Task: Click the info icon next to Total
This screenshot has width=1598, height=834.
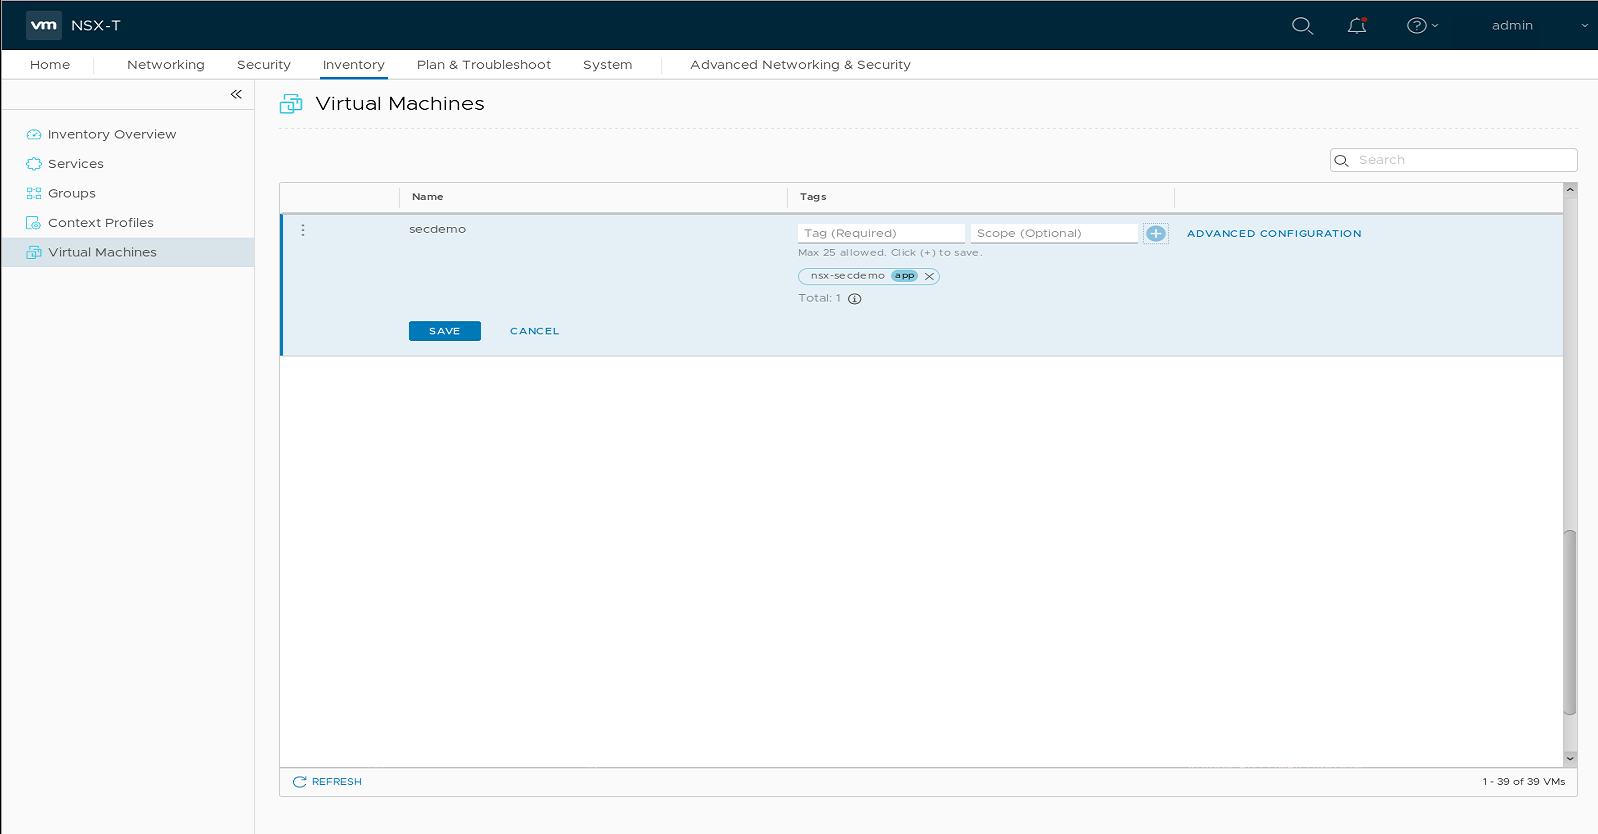Action: click(855, 299)
